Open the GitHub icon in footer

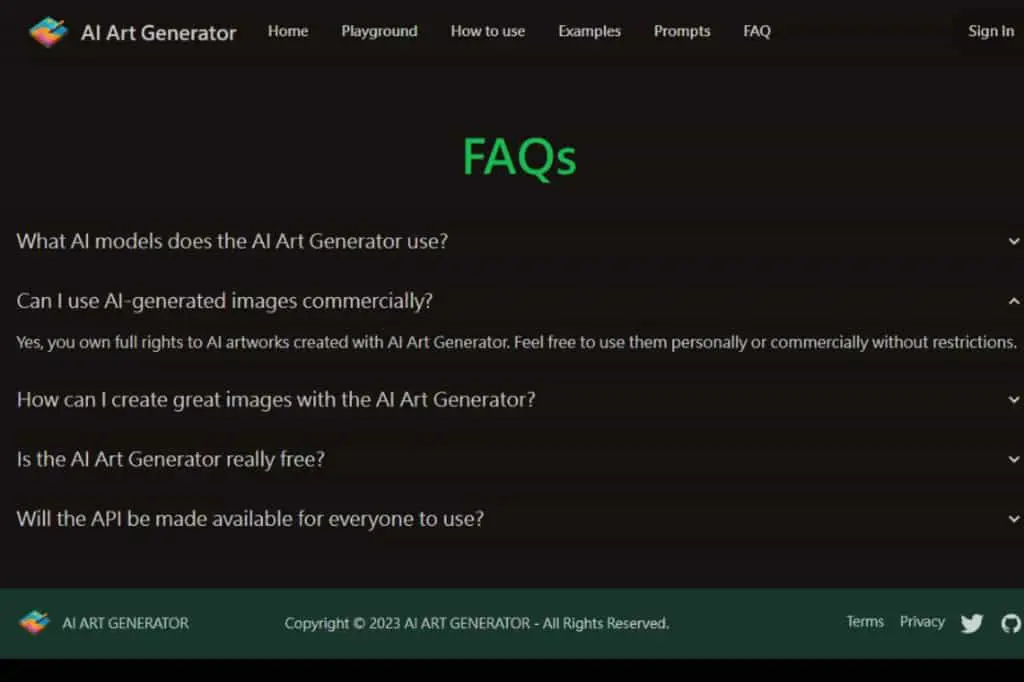pos(1011,623)
